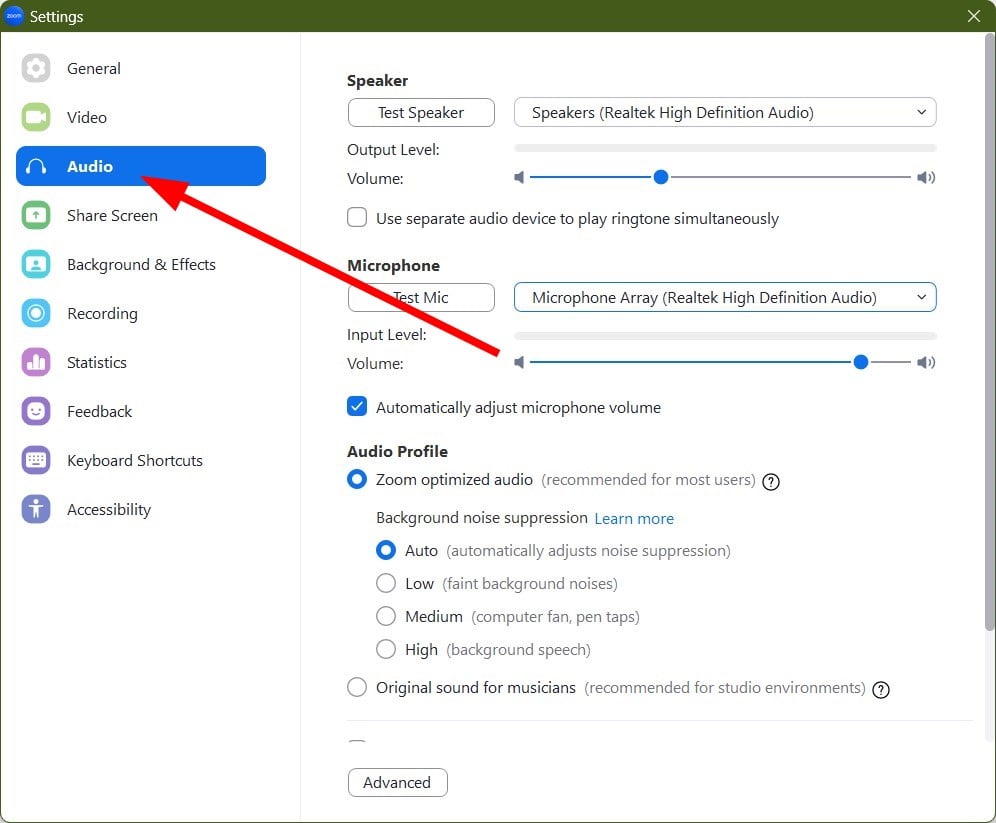
Task: Click the settings vertical scrollbar
Action: click(990, 332)
